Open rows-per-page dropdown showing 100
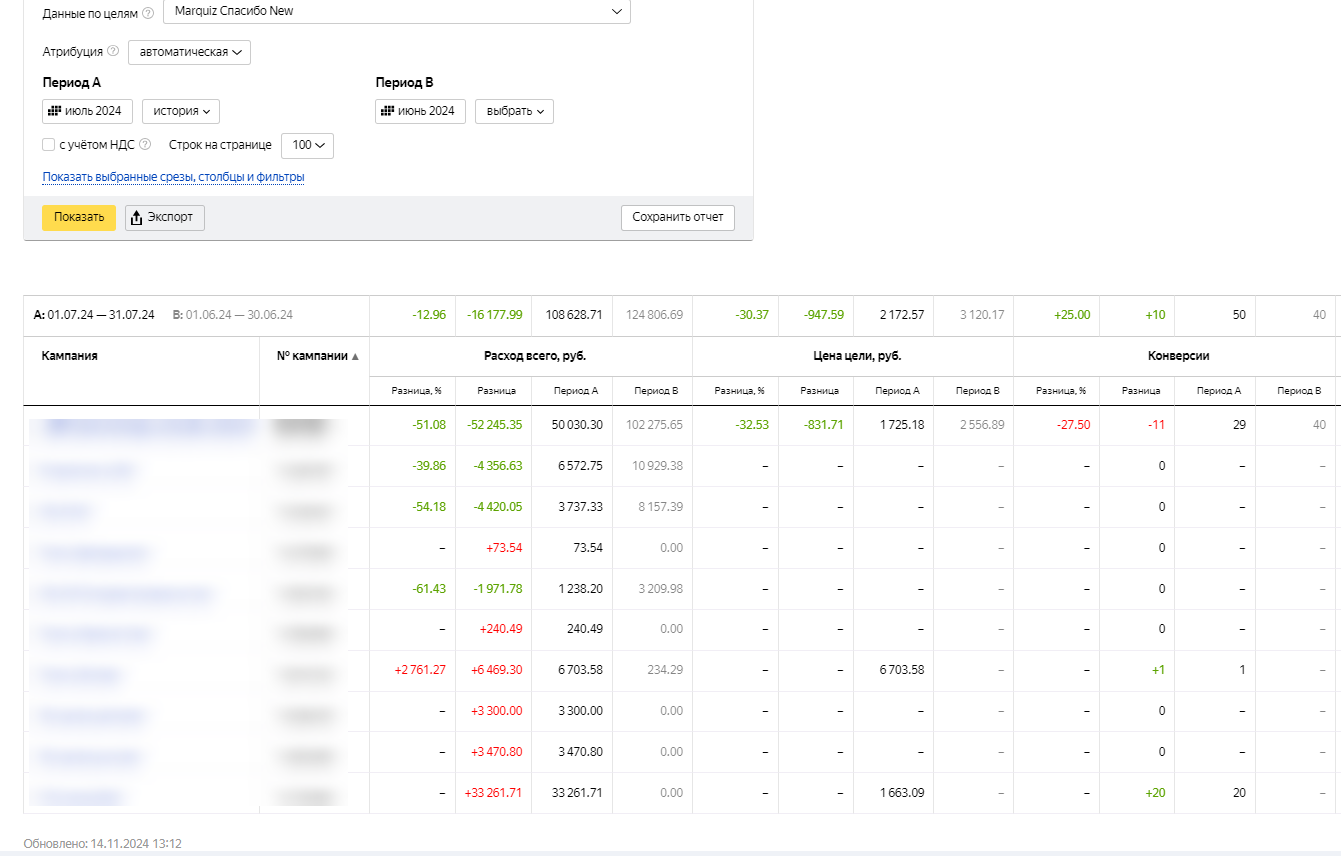 pyautogui.click(x=307, y=146)
